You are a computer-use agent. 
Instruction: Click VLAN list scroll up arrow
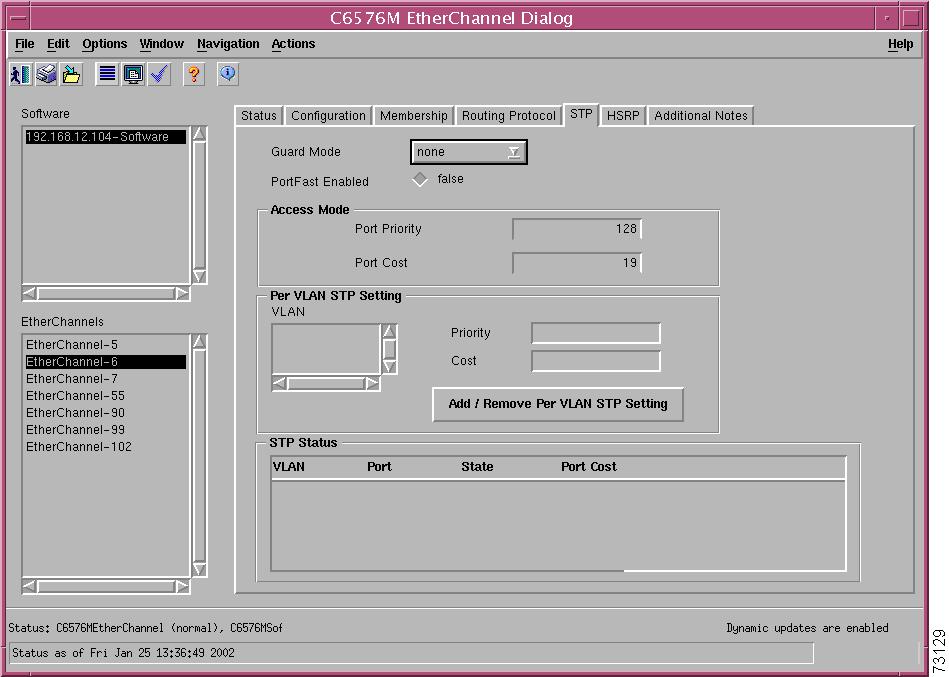(x=389, y=332)
